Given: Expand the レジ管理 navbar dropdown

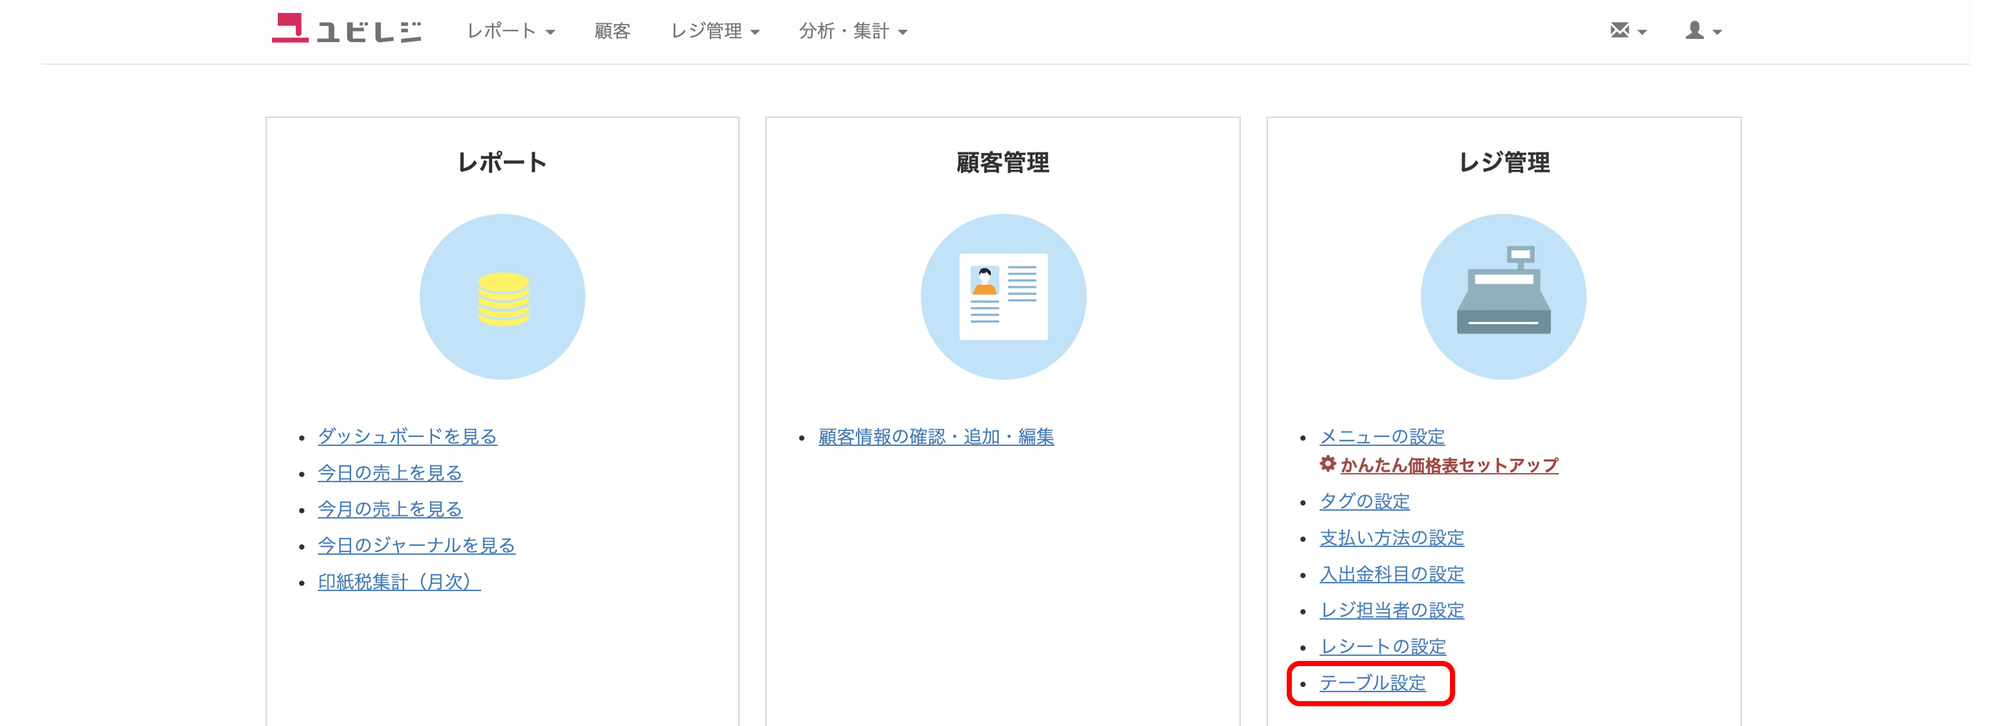Looking at the screenshot, I should point(715,31).
